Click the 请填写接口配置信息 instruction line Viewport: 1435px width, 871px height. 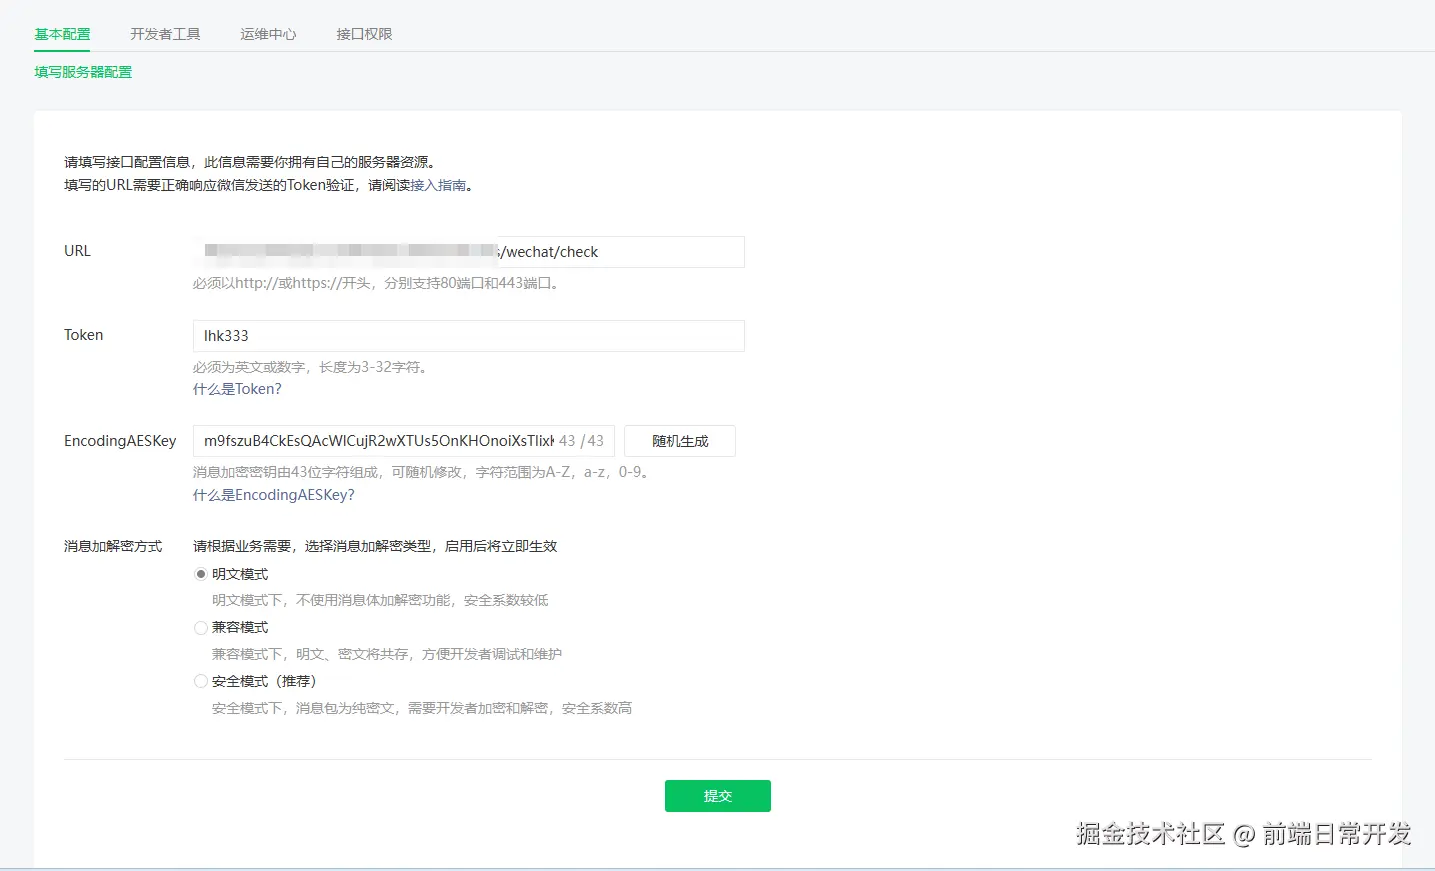point(250,162)
